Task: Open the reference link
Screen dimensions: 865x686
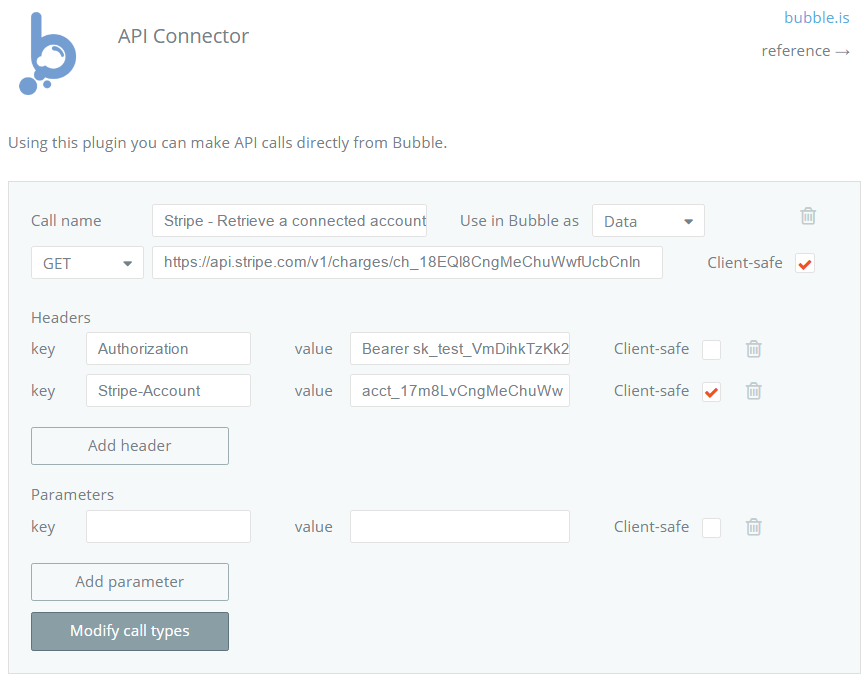Action: [805, 51]
